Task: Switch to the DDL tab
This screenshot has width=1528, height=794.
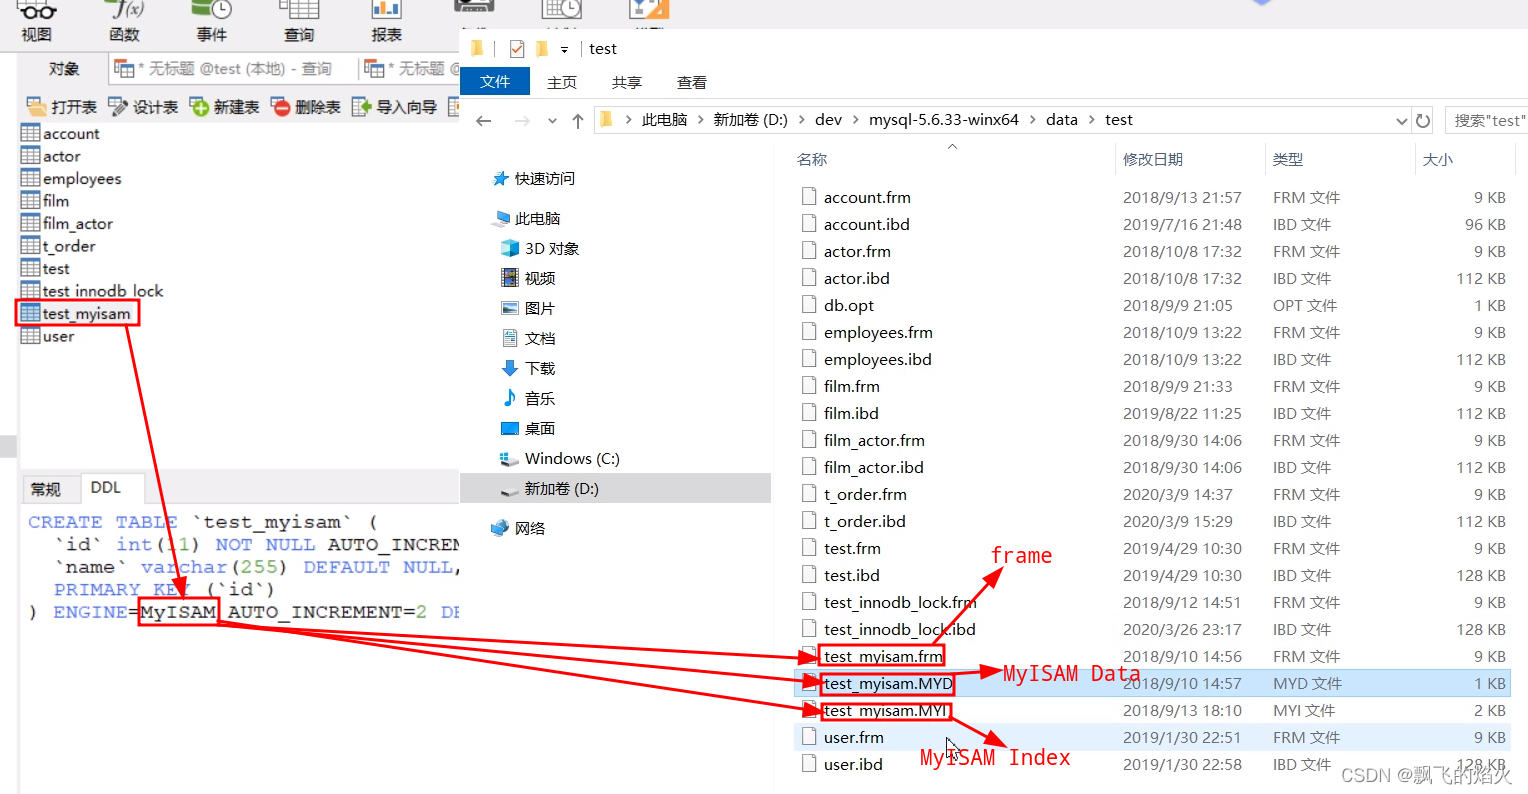Action: [x=106, y=488]
